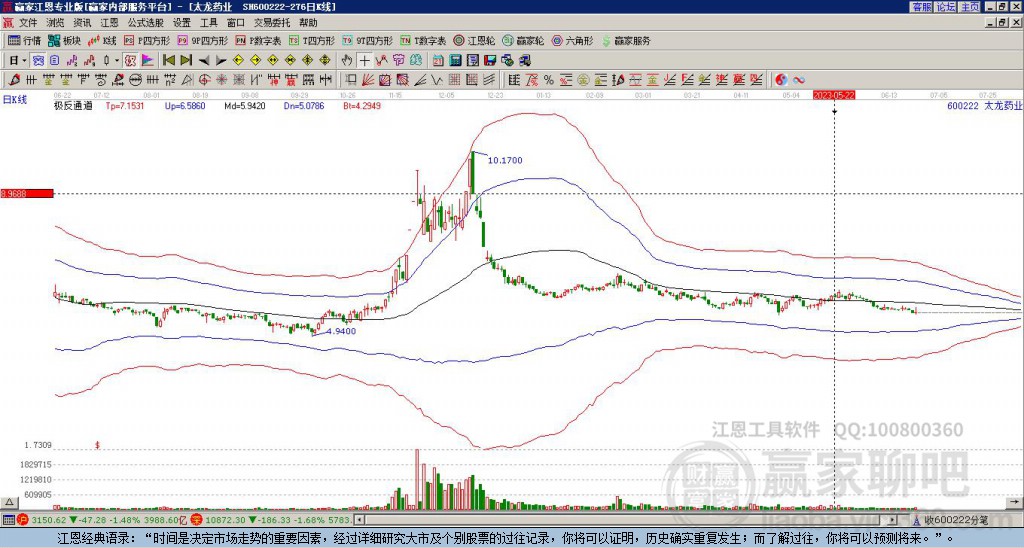Open the 六角形 tool
1024x548 pixels.
pyautogui.click(x=573, y=40)
